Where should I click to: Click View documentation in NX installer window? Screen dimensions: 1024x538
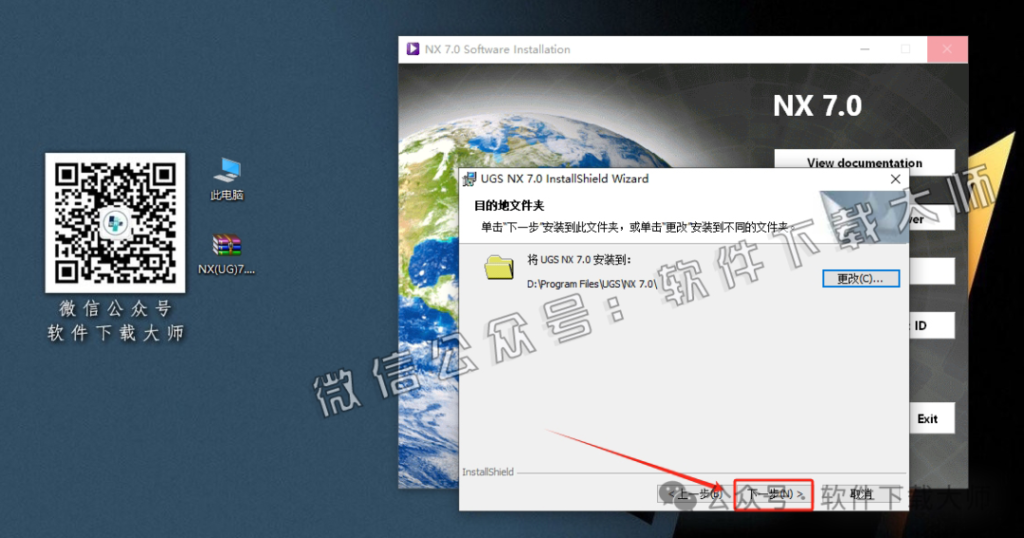[864, 162]
